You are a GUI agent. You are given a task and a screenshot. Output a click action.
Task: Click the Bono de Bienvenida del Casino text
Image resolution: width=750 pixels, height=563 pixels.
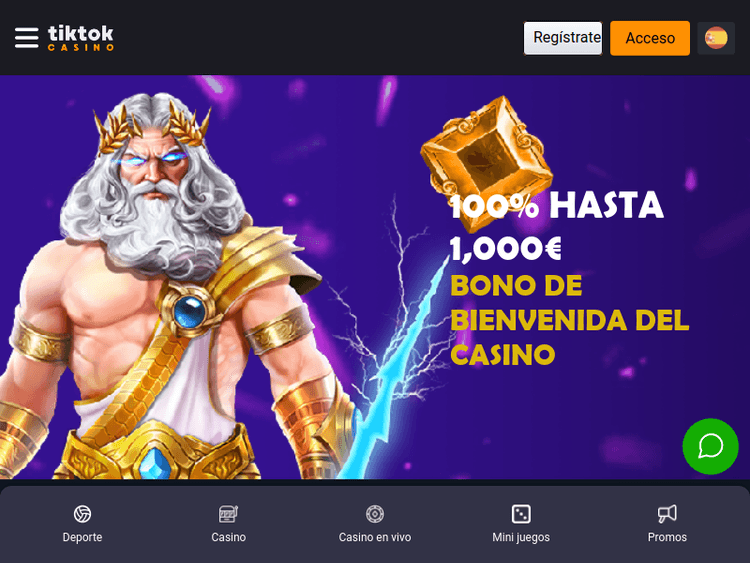point(569,320)
